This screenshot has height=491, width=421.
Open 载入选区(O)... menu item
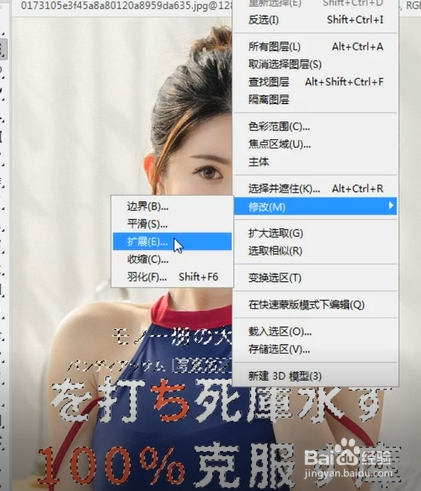tap(315, 331)
